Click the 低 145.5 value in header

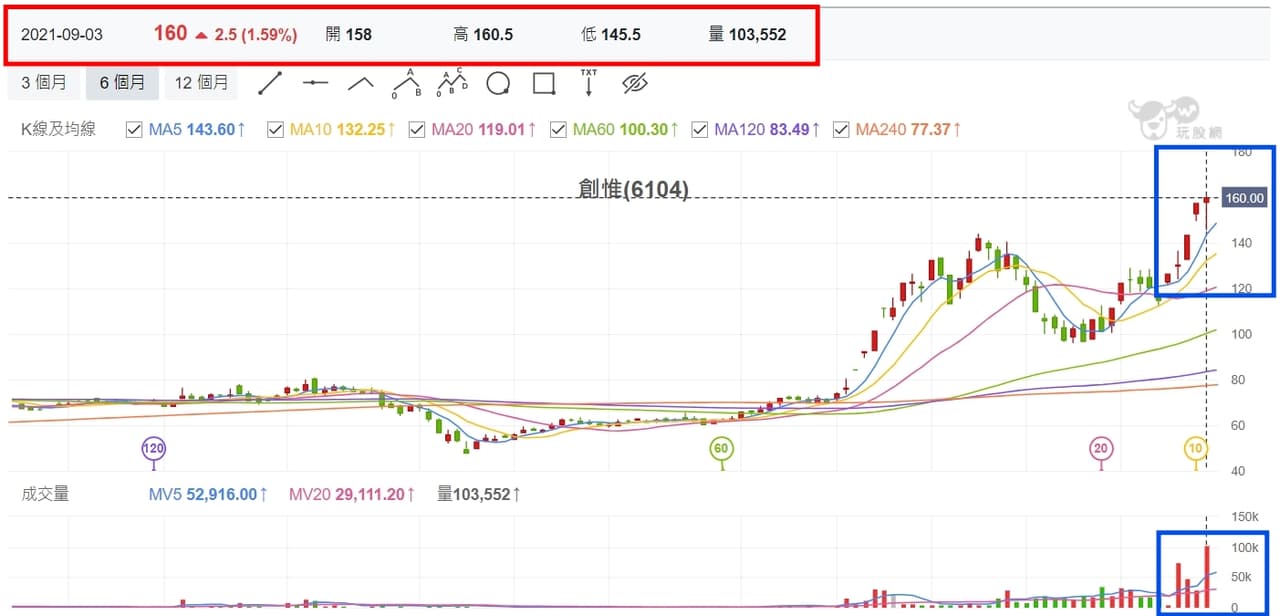[x=611, y=34]
